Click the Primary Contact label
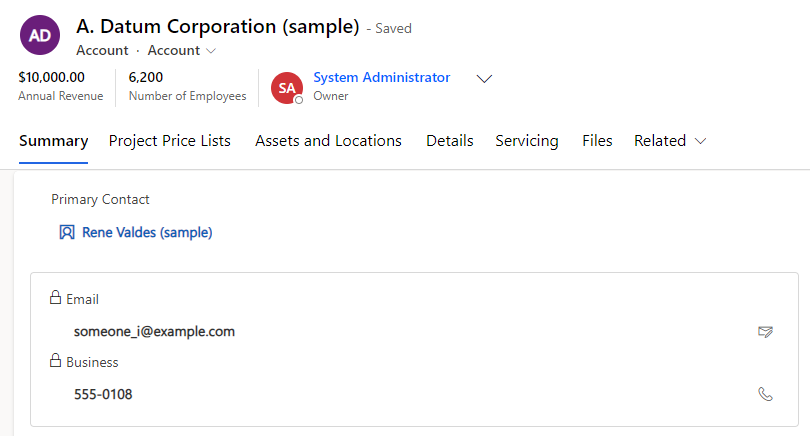The height and width of the screenshot is (436, 810). 100,199
